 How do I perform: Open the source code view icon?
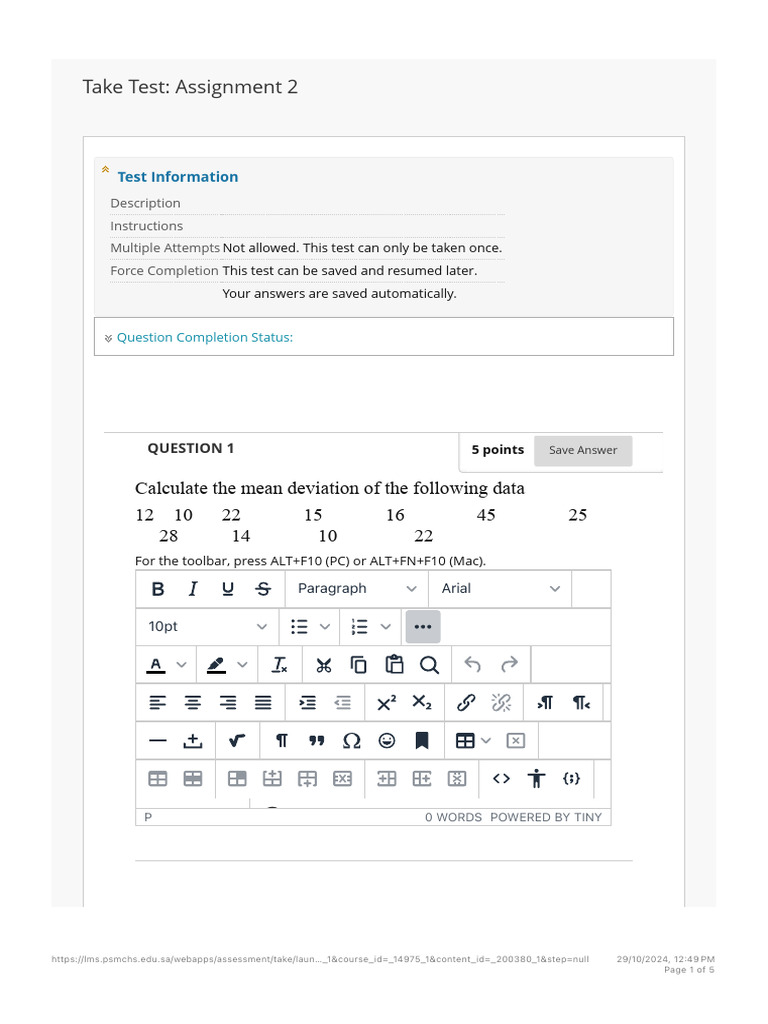[501, 778]
